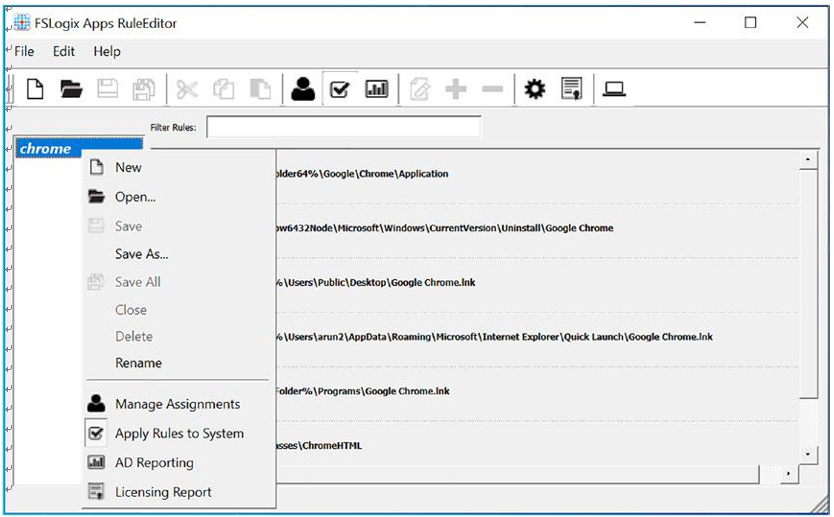Choose New in the context menu
This screenshot has width=834, height=517.
(179, 168)
